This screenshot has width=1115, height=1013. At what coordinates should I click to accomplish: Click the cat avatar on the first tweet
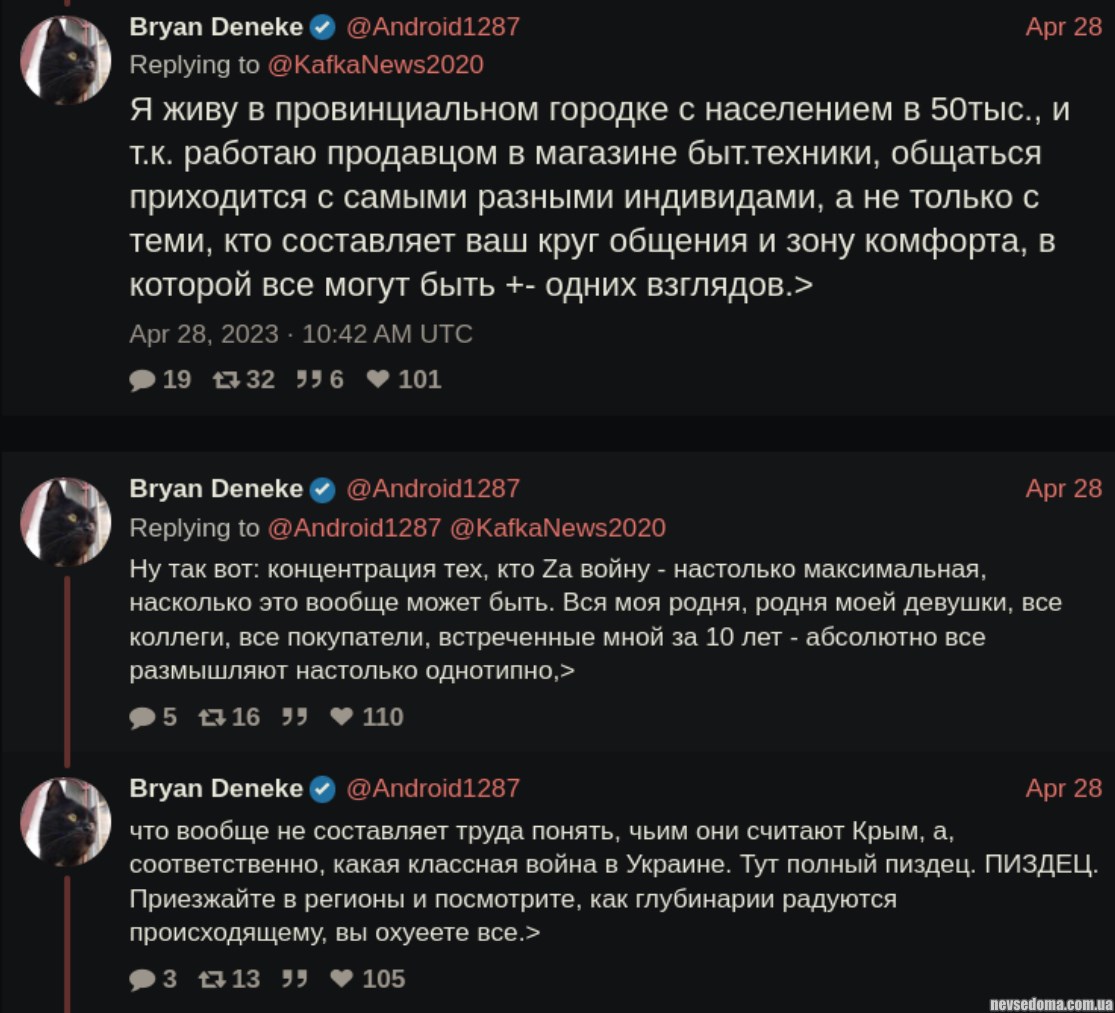pyautogui.click(x=67, y=61)
